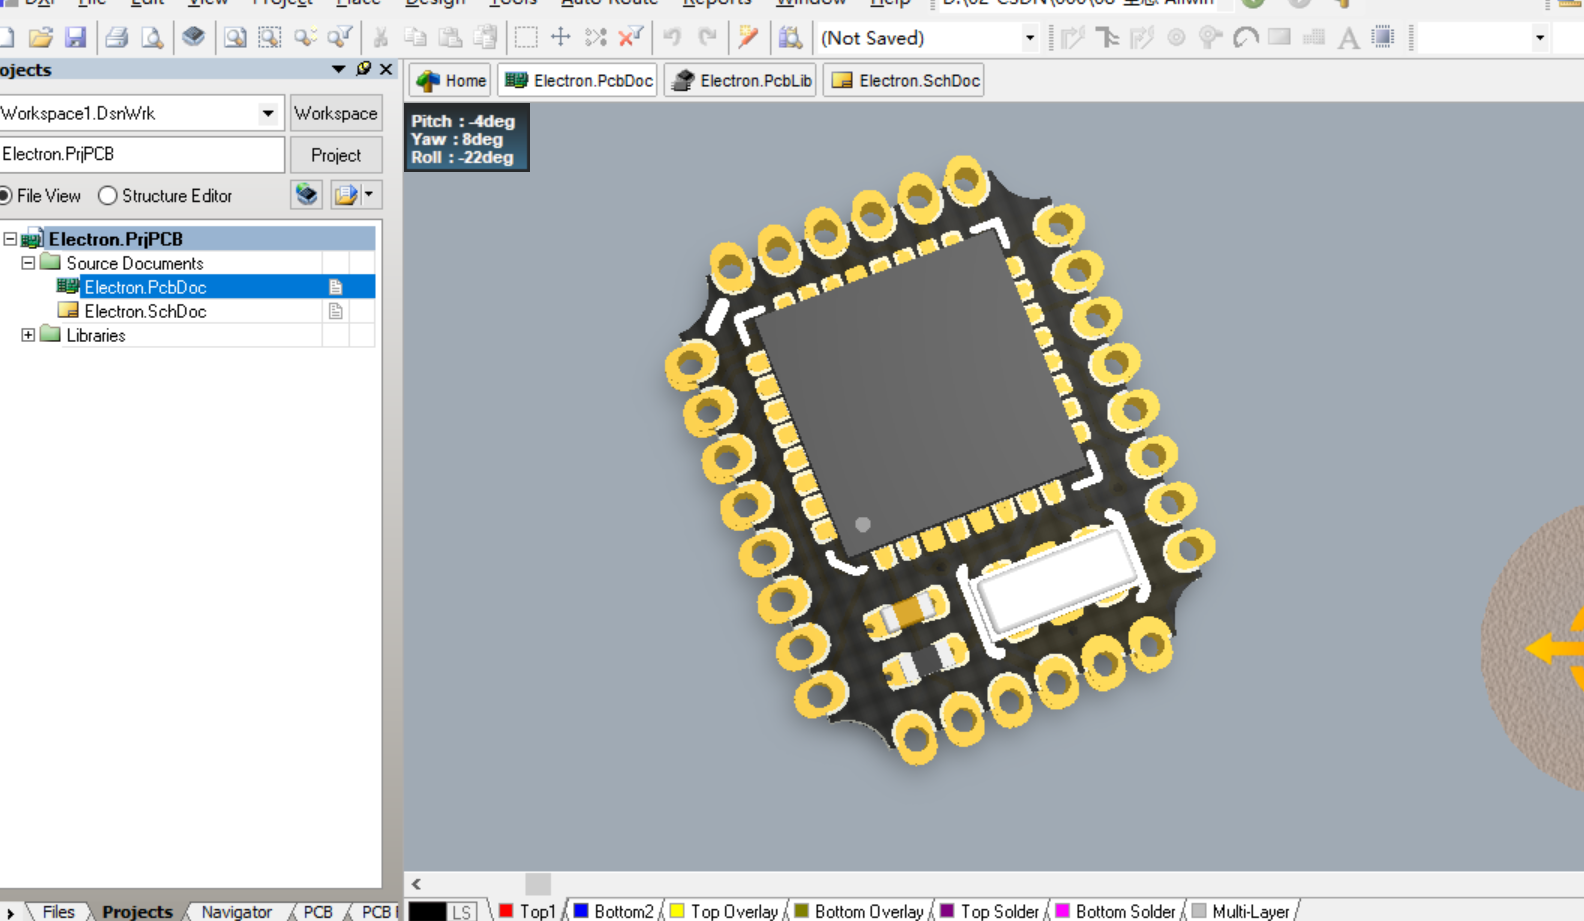Print the document using printer icon

(117, 38)
